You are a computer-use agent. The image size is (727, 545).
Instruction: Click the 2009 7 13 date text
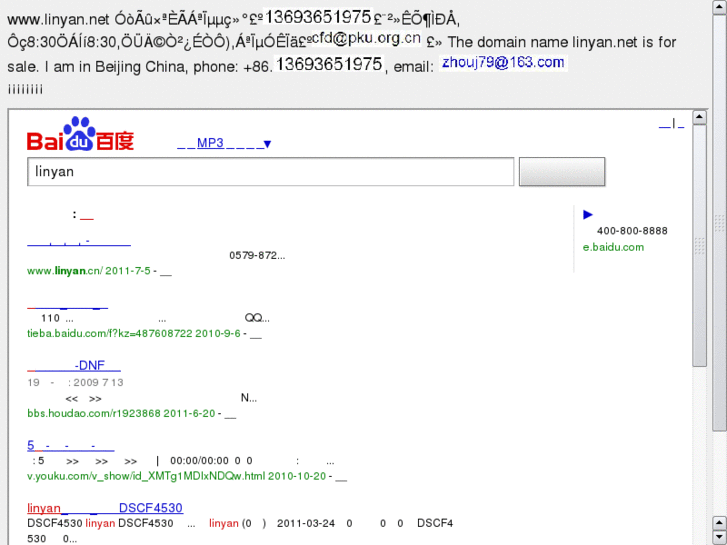point(98,383)
